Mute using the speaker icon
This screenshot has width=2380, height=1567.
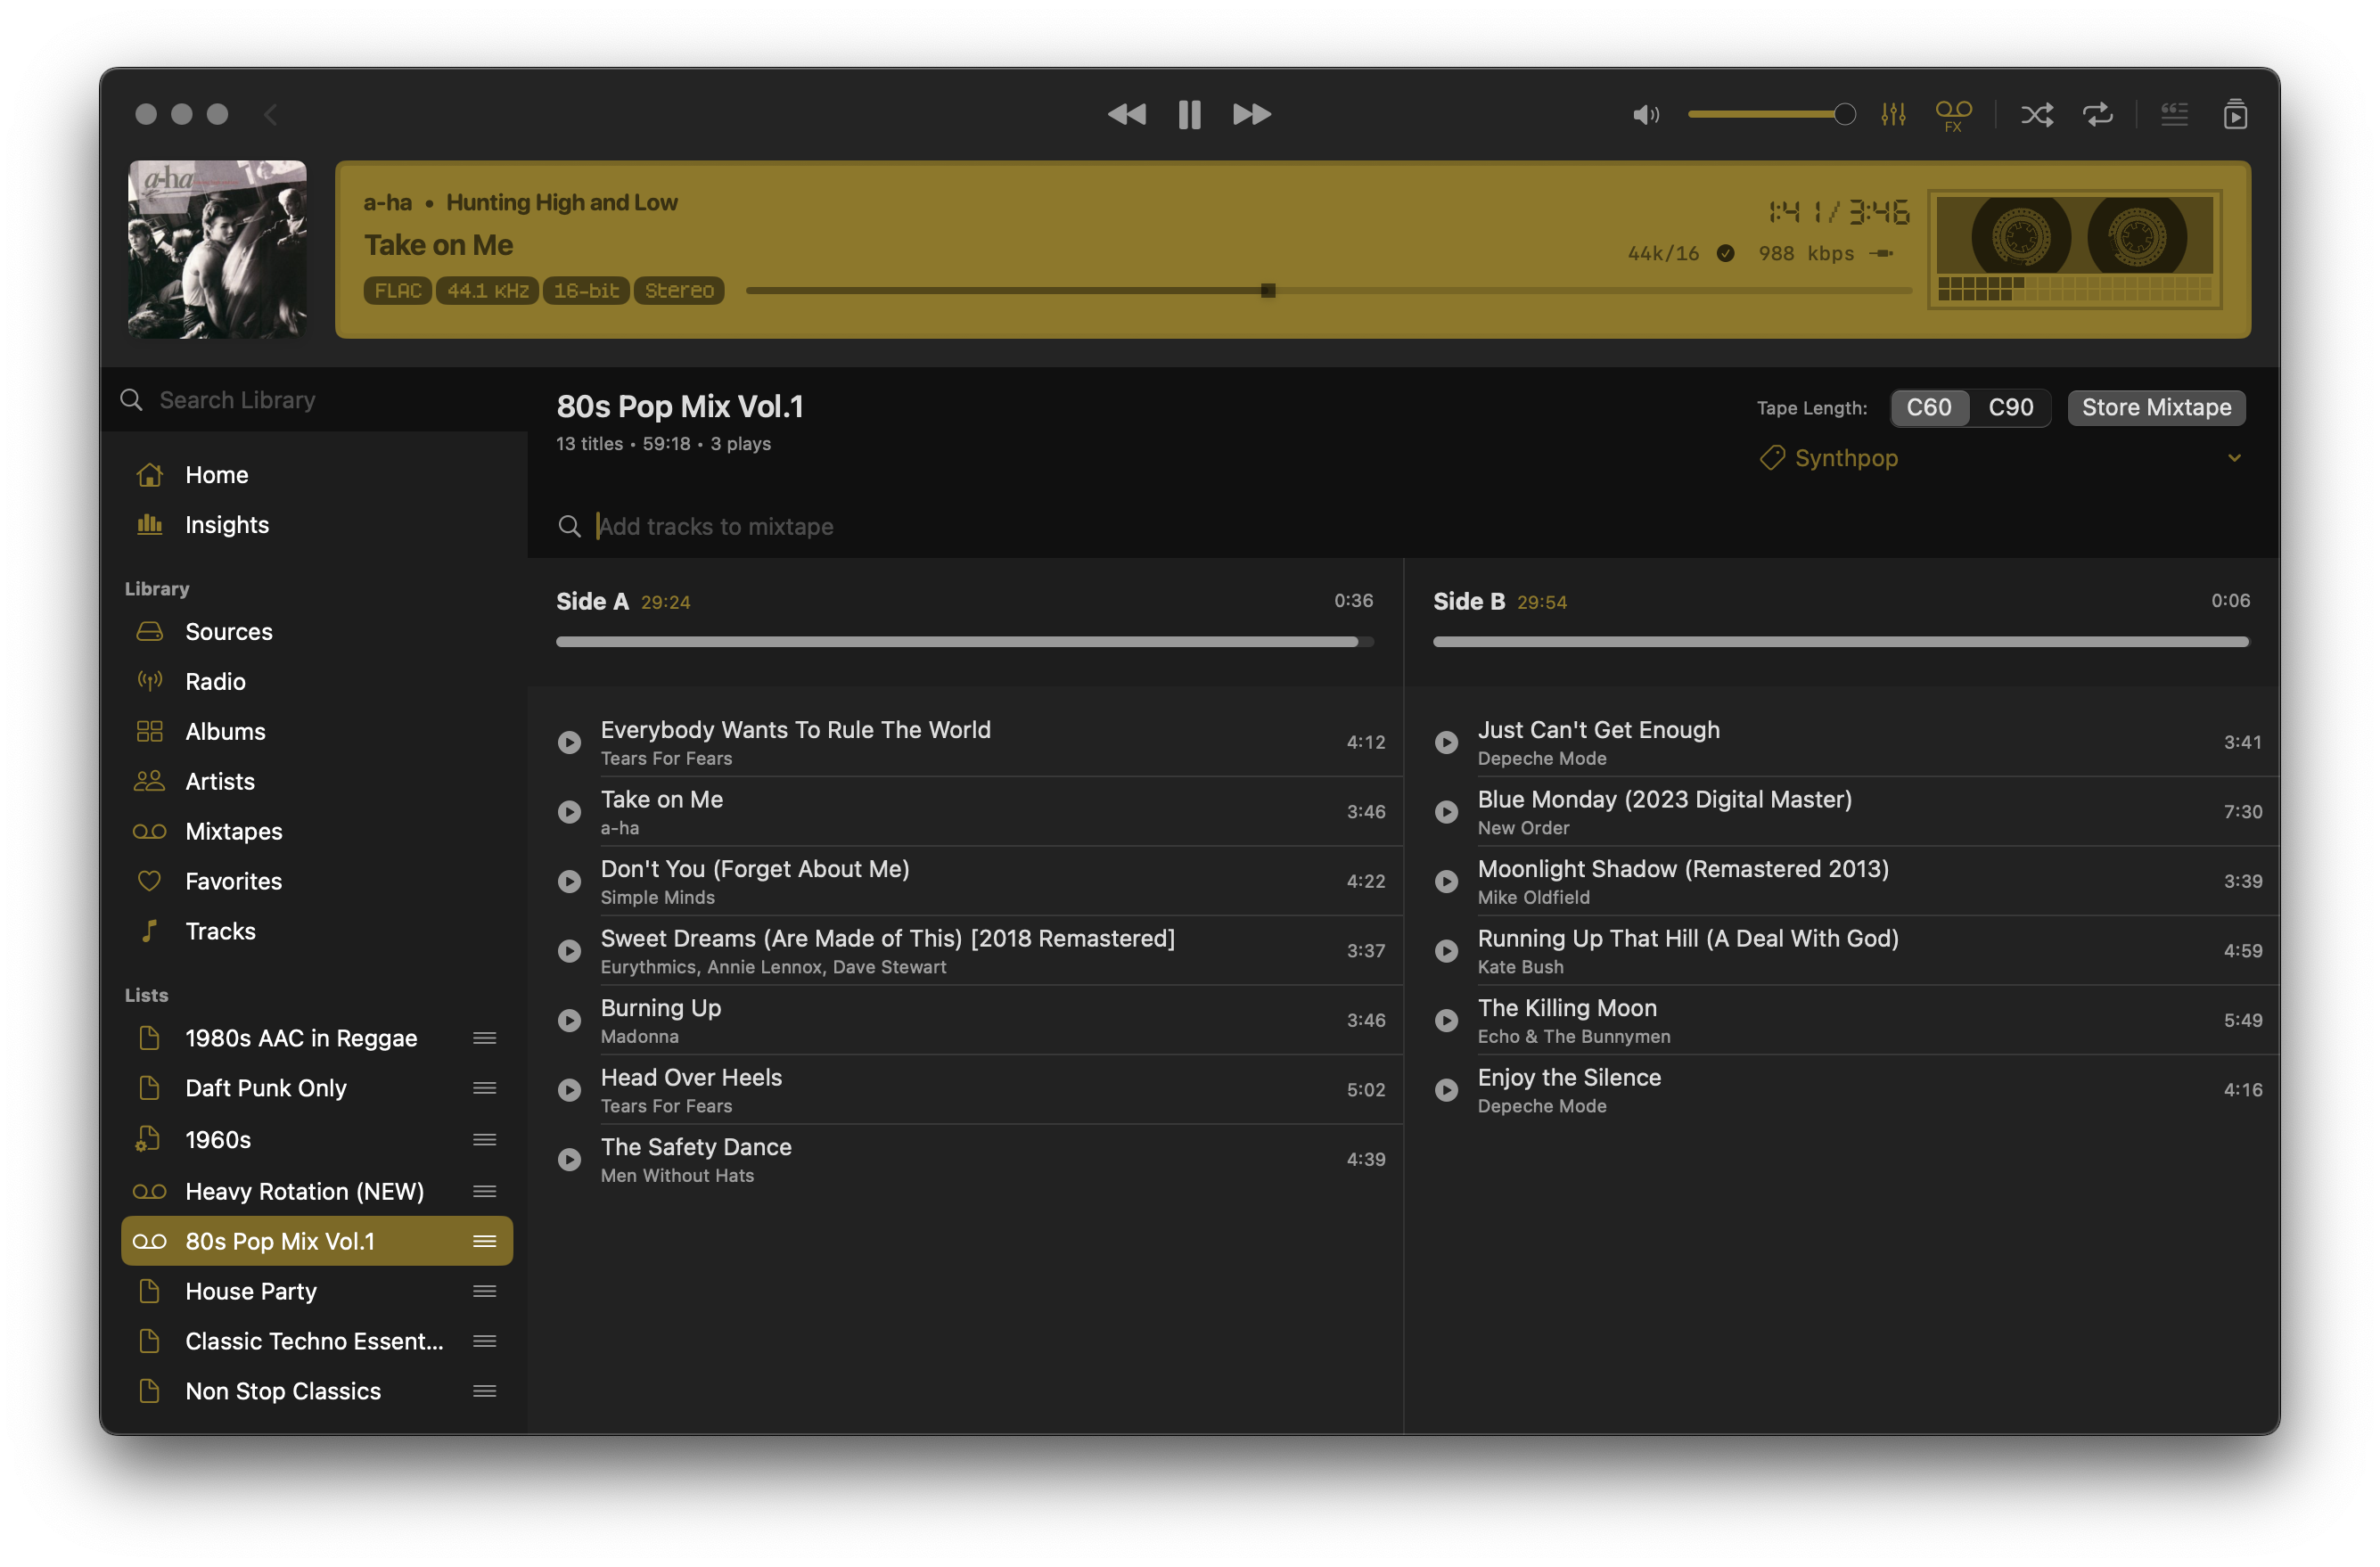1645,114
